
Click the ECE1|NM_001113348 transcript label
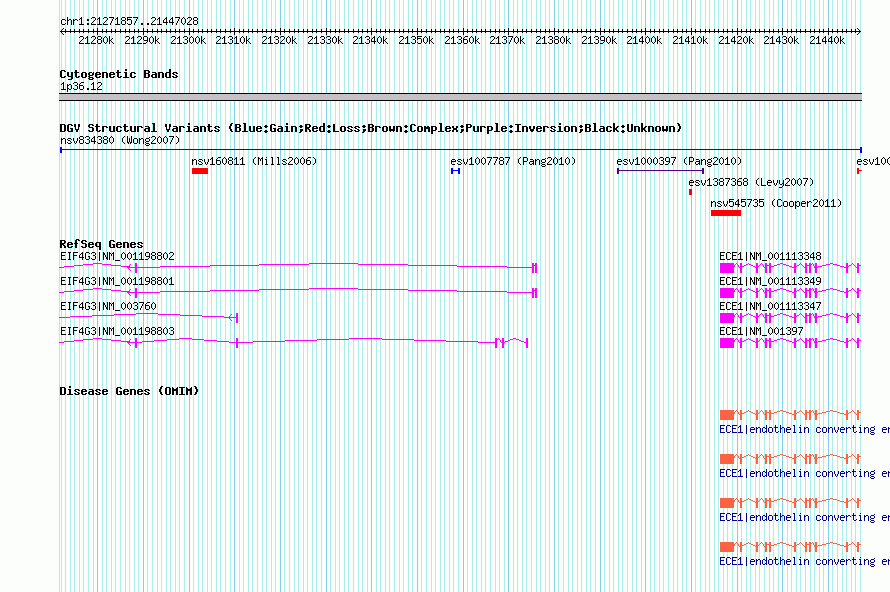[770, 257]
